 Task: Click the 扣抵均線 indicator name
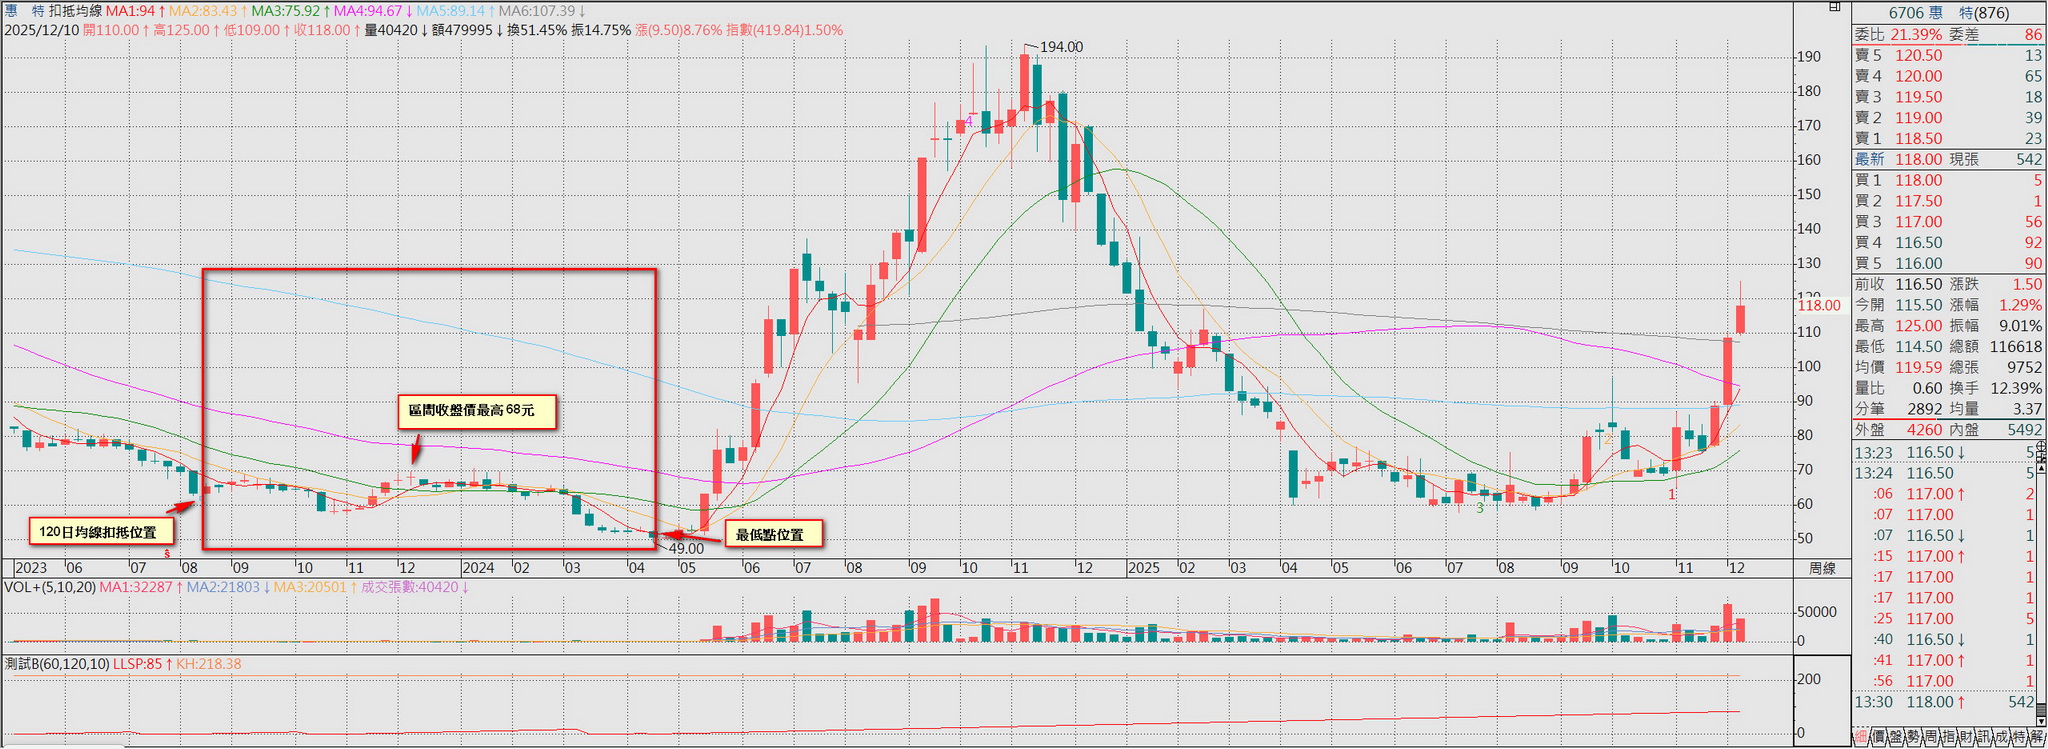[75, 11]
